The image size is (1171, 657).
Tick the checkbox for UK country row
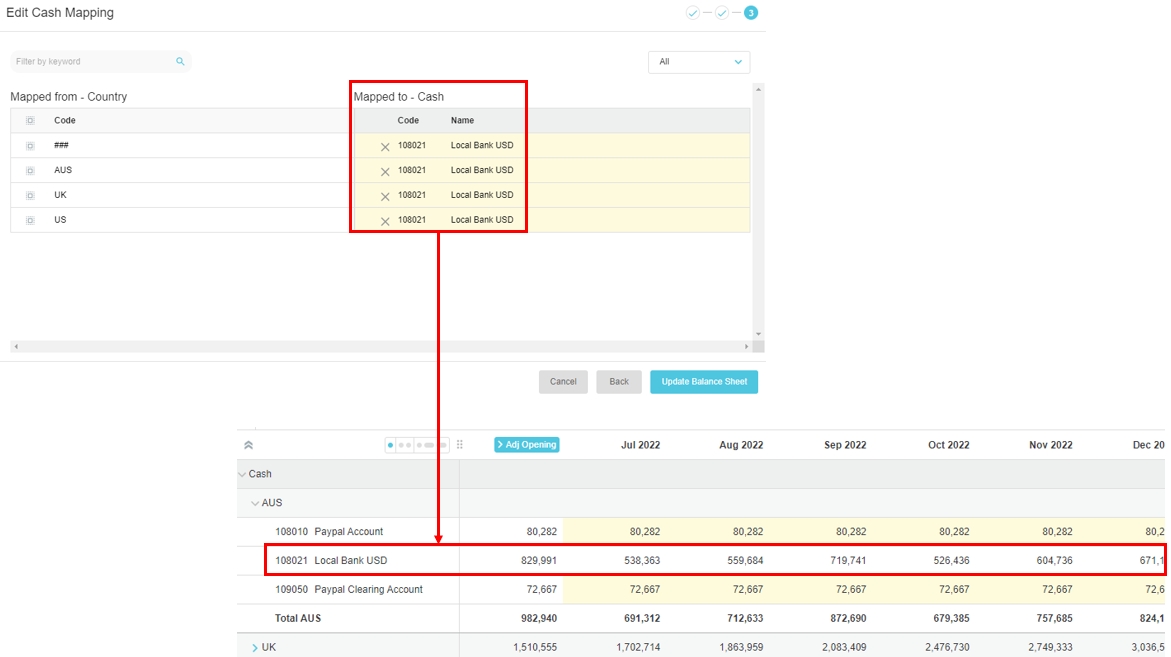(30, 196)
